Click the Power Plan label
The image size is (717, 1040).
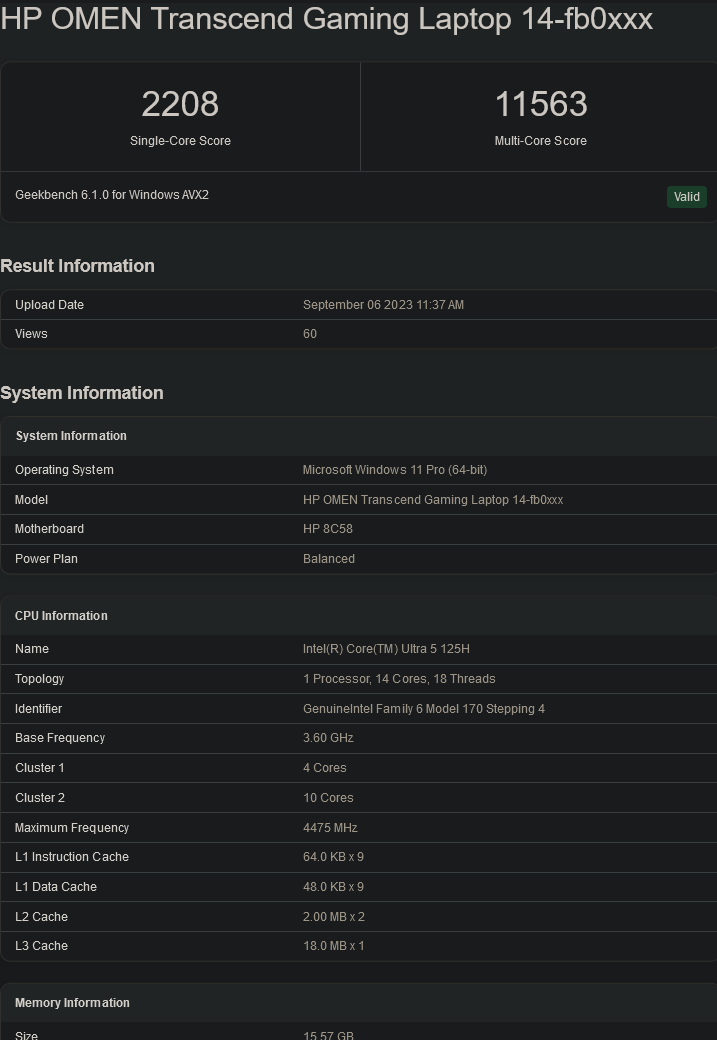click(46, 558)
